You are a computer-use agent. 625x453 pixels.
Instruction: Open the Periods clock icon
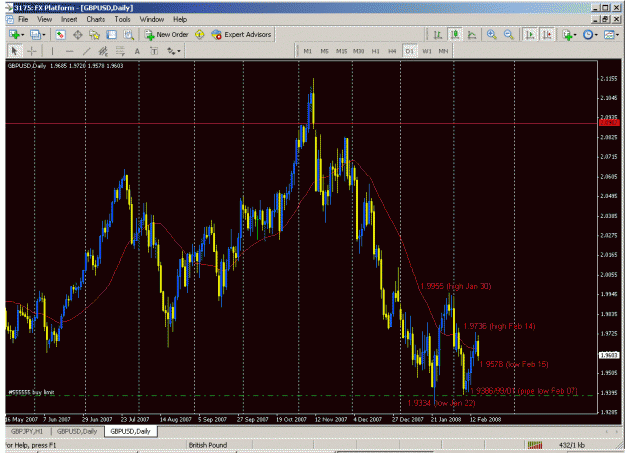click(x=588, y=35)
